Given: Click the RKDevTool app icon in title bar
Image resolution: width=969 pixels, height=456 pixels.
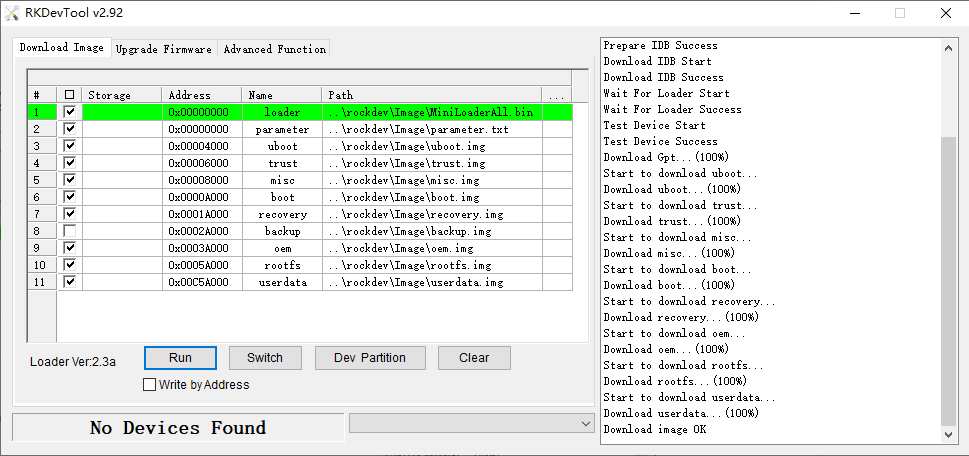Looking at the screenshot, I should tap(12, 13).
